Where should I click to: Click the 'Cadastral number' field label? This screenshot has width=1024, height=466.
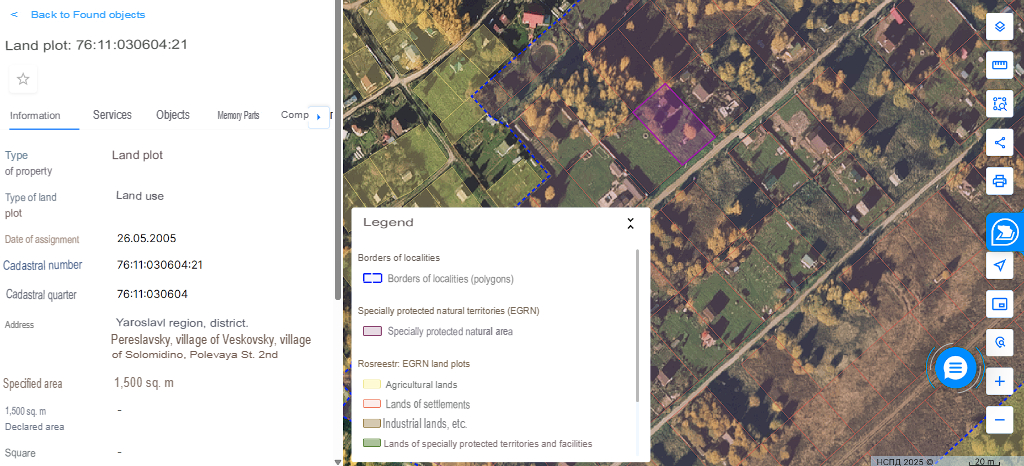pos(43,265)
